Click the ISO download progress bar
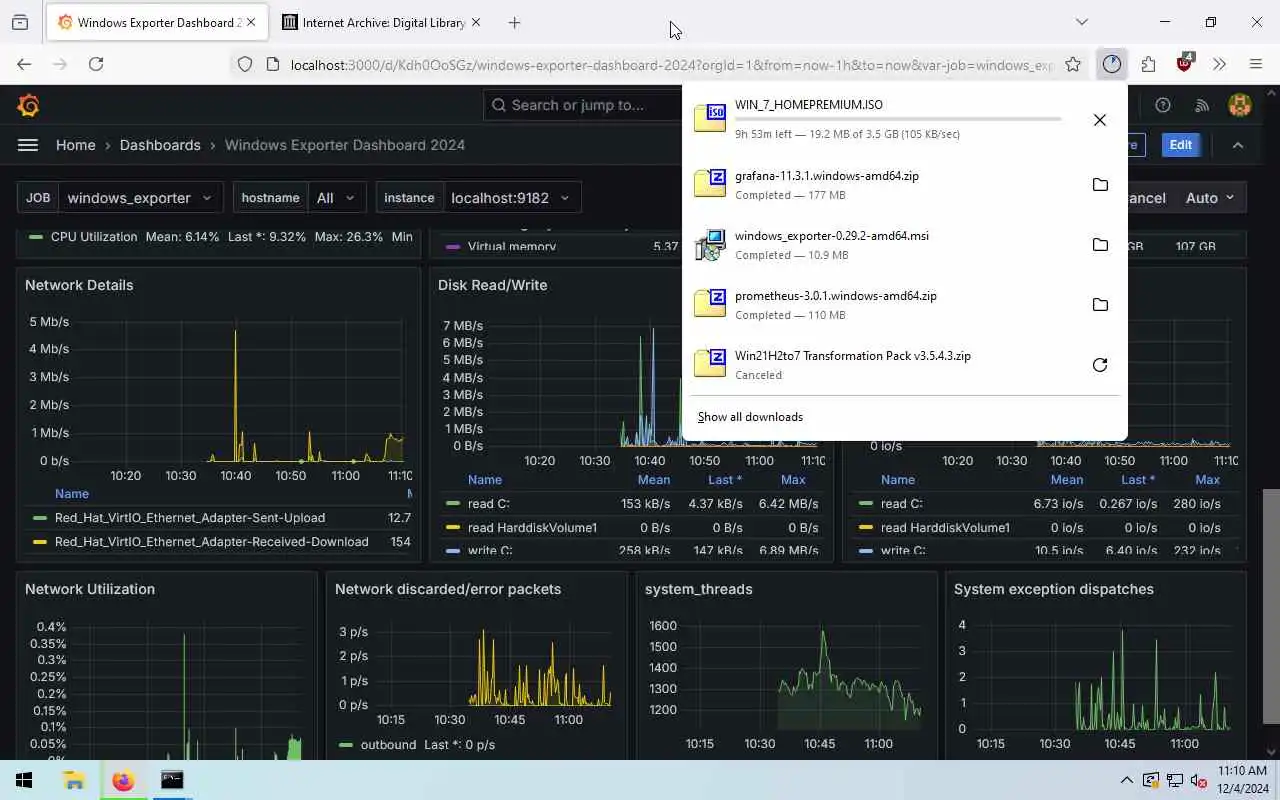The width and height of the screenshot is (1280, 800). click(898, 119)
